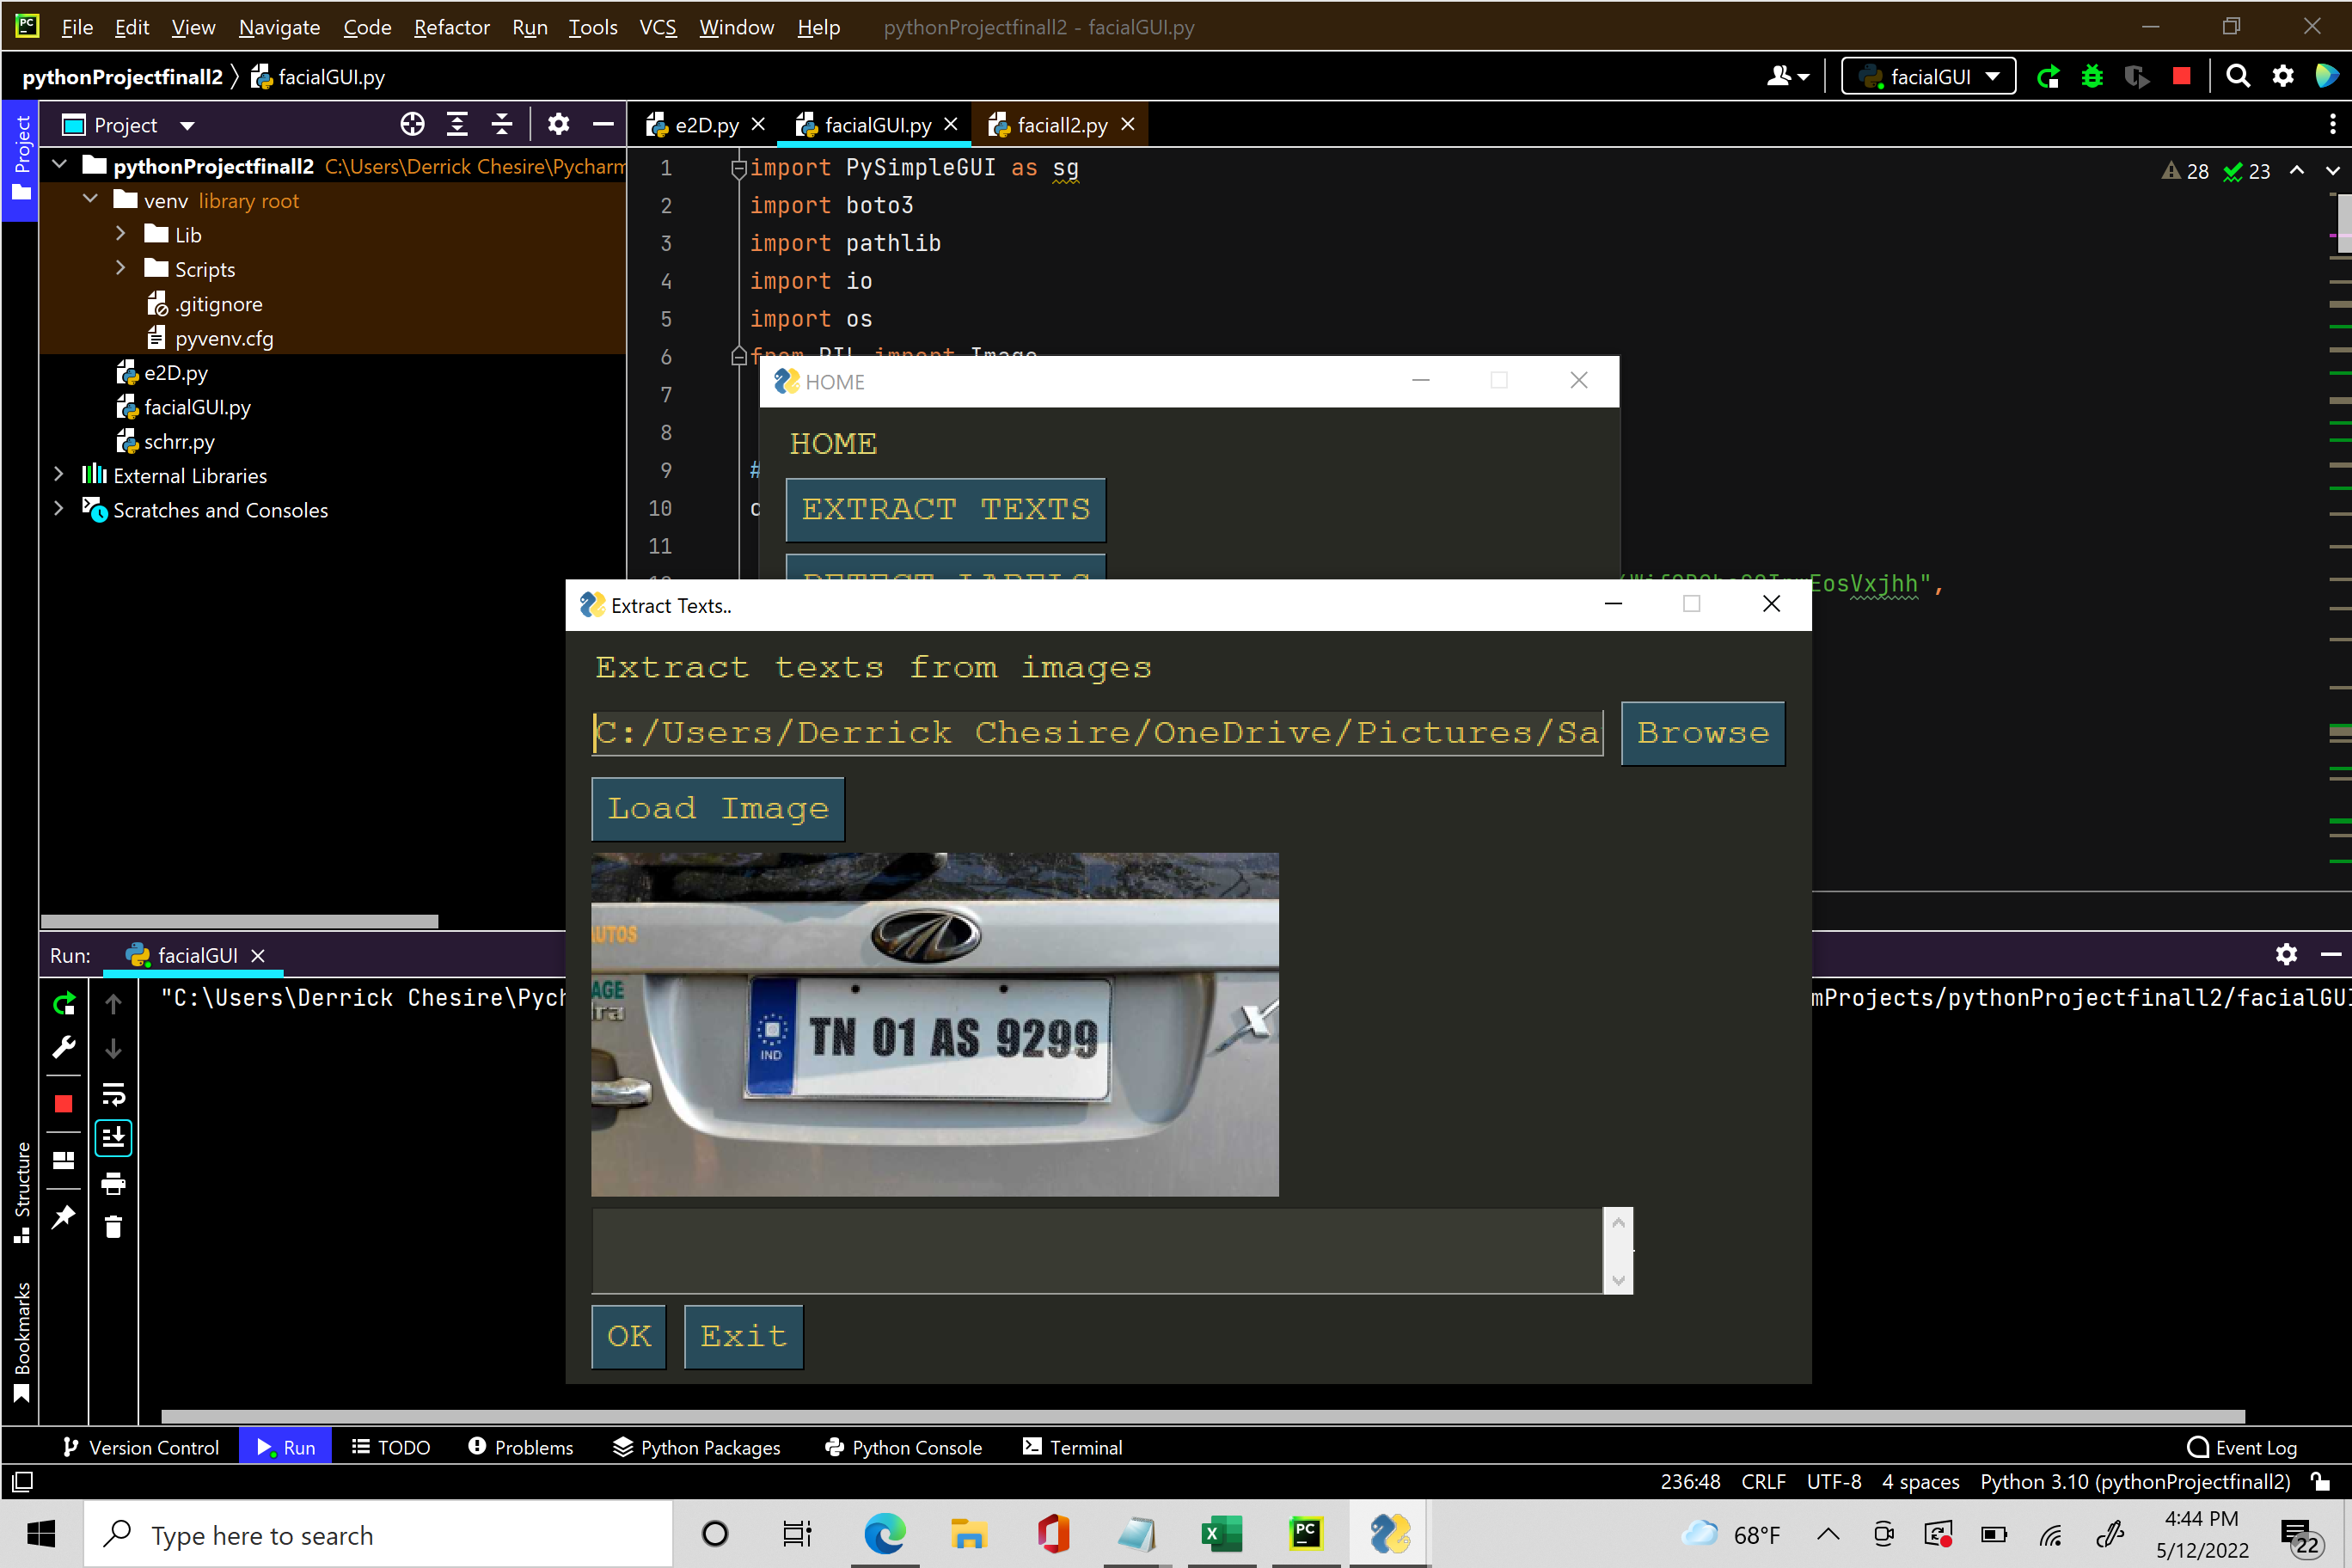Edit run configuration using the wrench icon
The height and width of the screenshot is (1568, 2352).
point(64,1048)
